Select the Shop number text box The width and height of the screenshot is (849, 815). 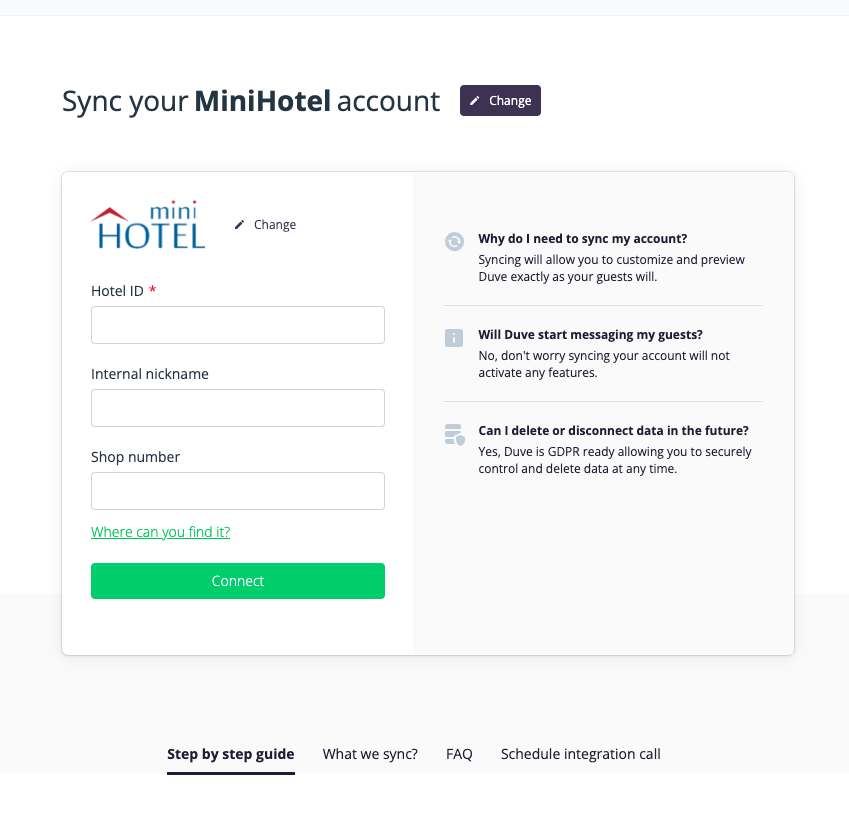[x=238, y=491]
